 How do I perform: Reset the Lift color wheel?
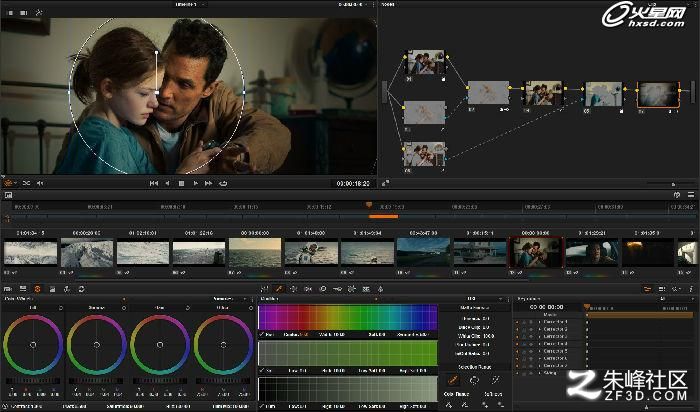tap(61, 308)
